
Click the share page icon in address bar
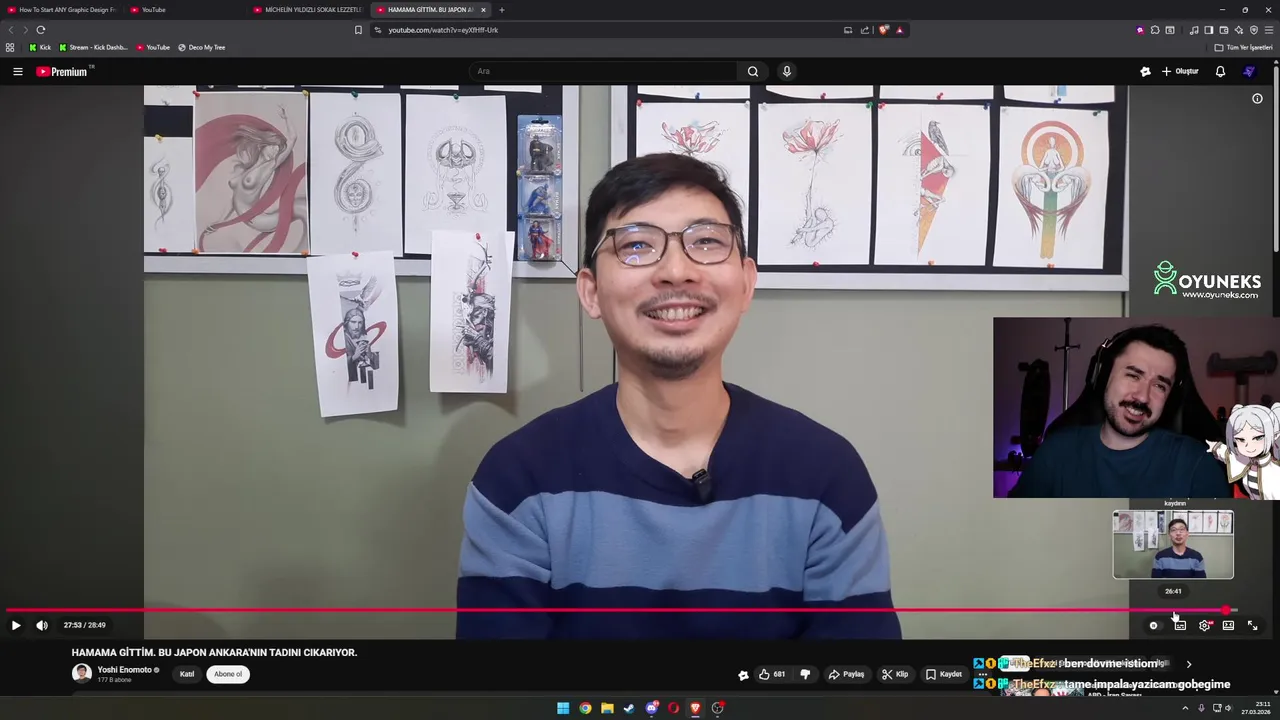click(x=865, y=30)
